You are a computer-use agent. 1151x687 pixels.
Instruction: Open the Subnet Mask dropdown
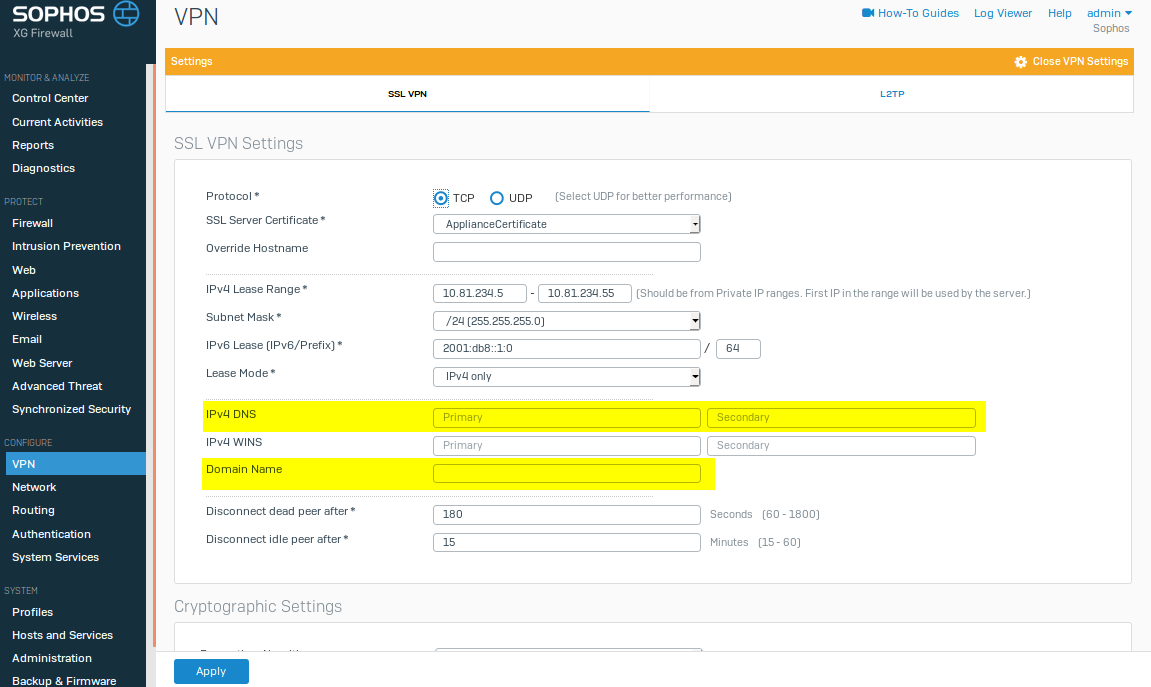click(567, 321)
